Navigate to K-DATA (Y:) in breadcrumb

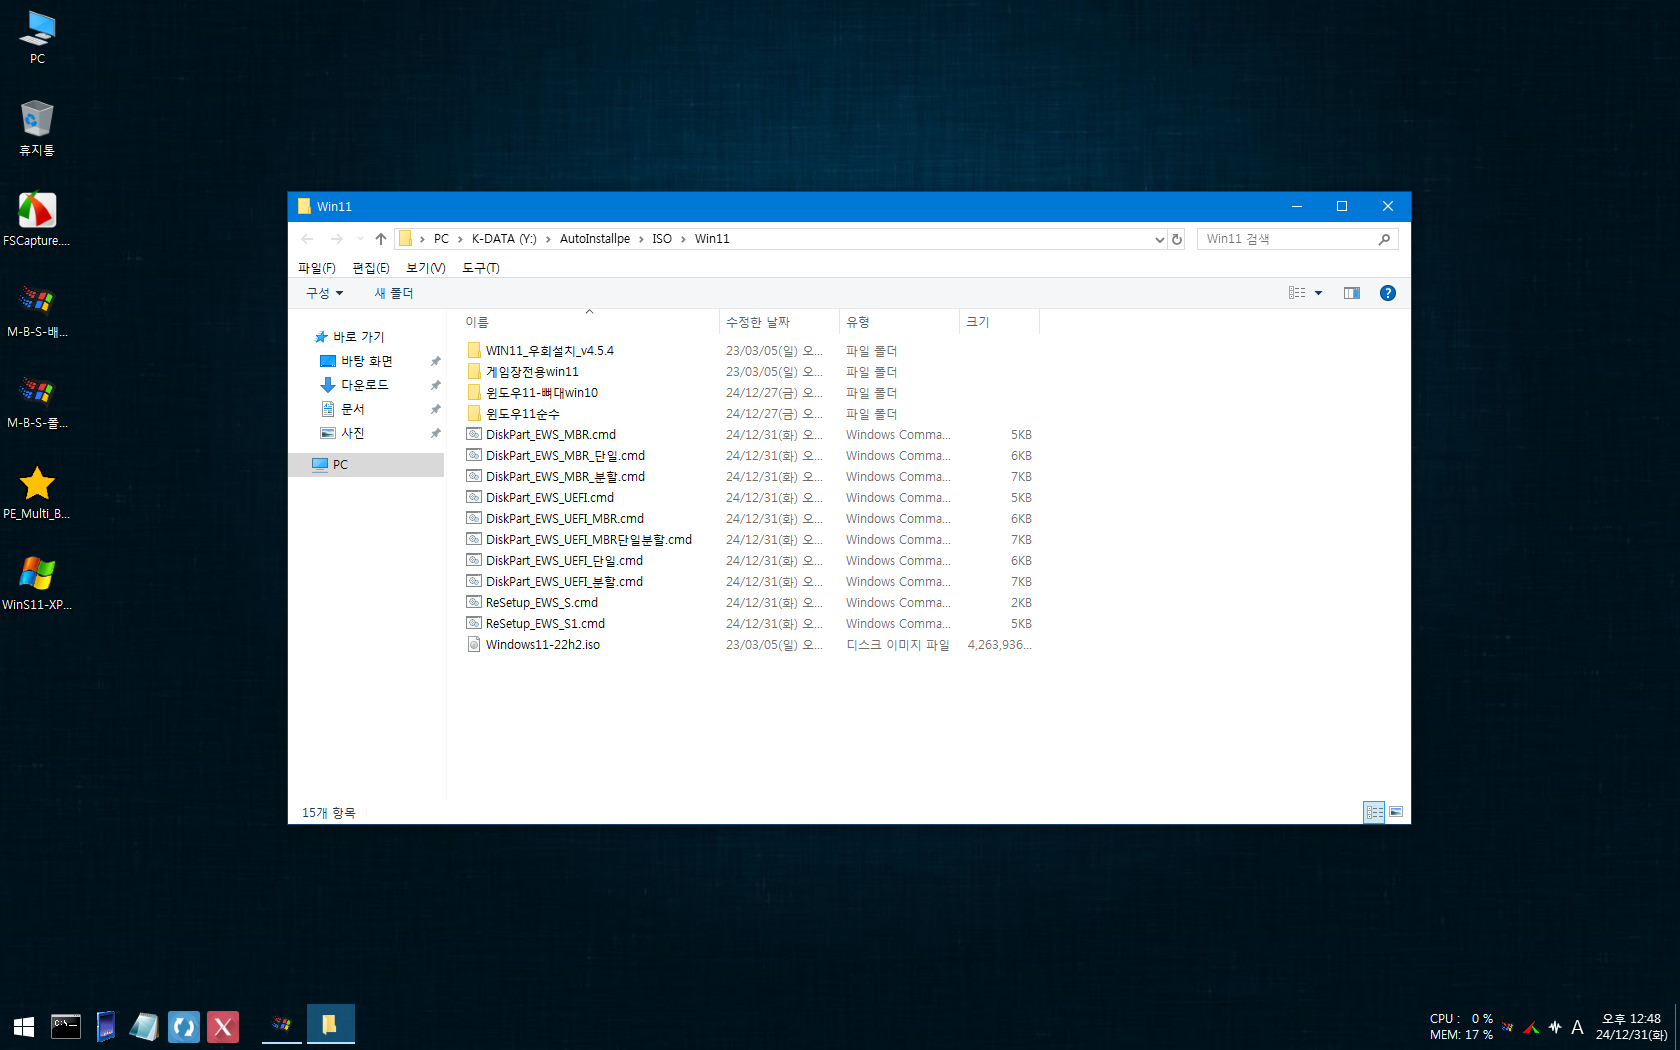[504, 239]
